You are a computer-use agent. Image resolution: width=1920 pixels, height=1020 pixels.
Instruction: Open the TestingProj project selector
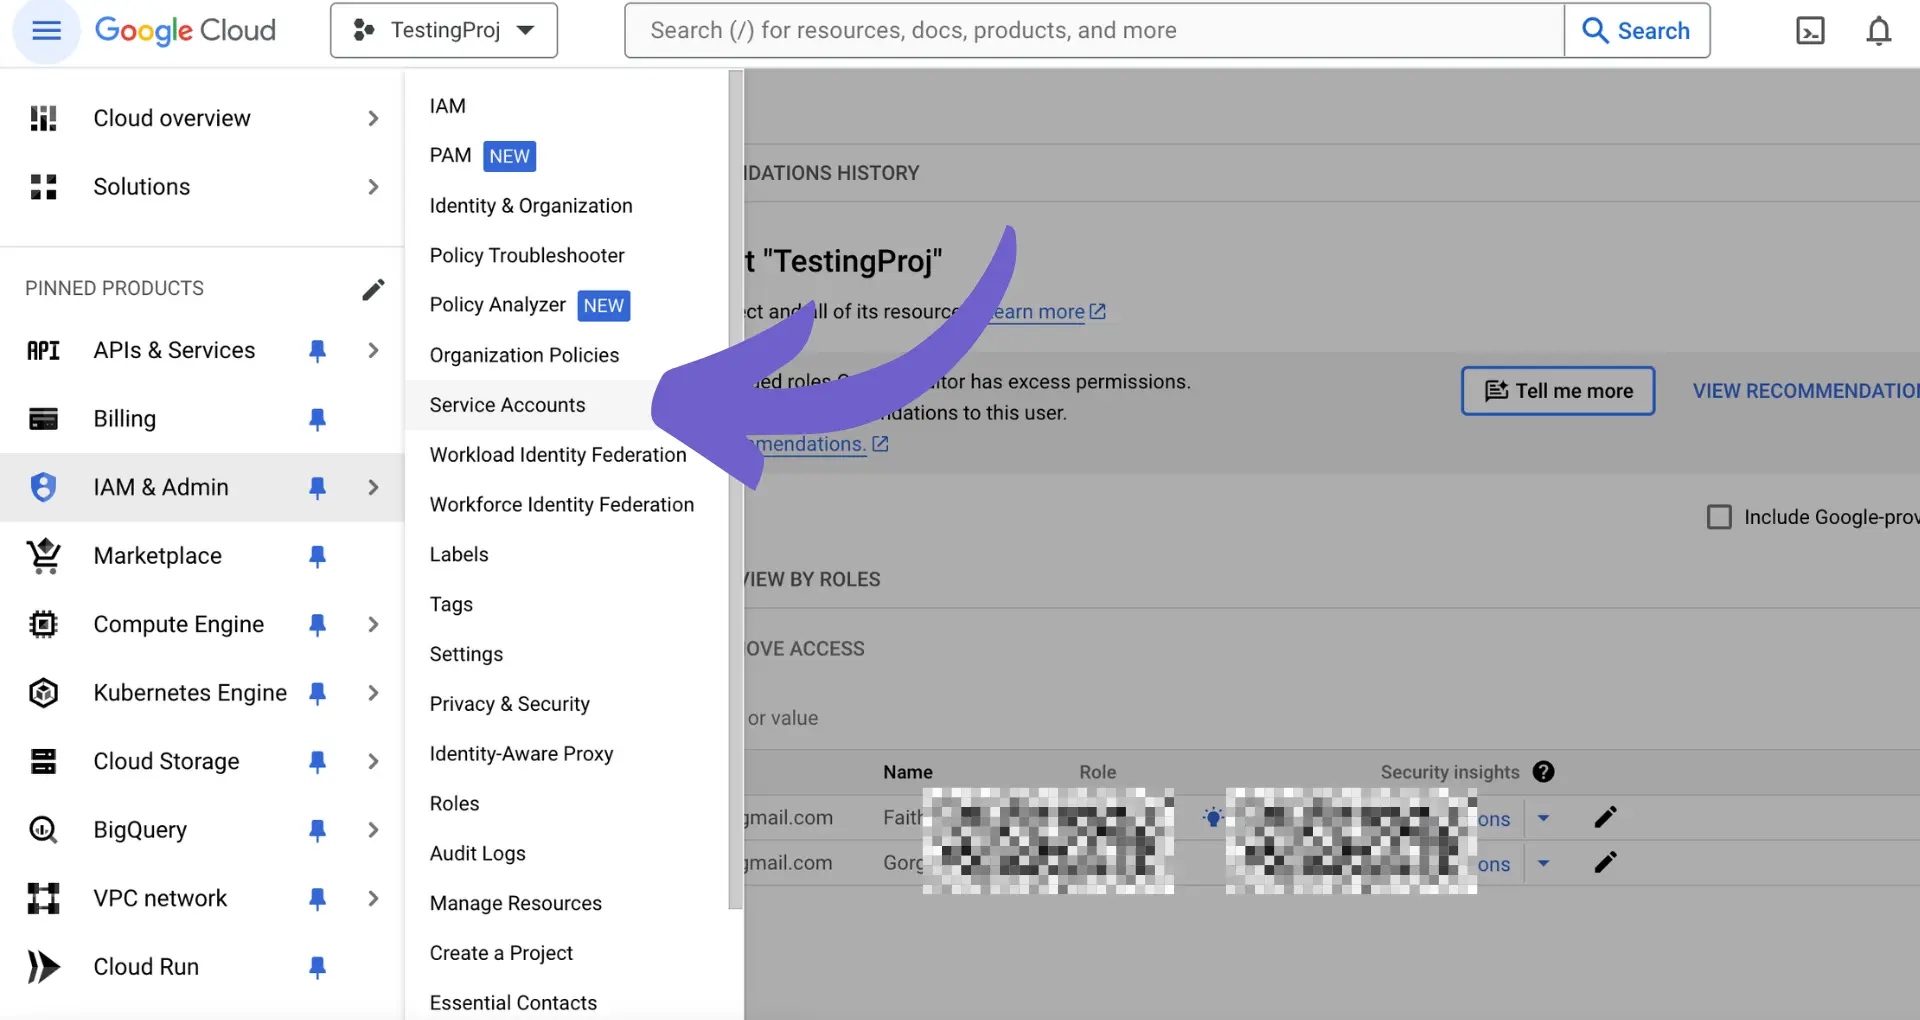[444, 30]
